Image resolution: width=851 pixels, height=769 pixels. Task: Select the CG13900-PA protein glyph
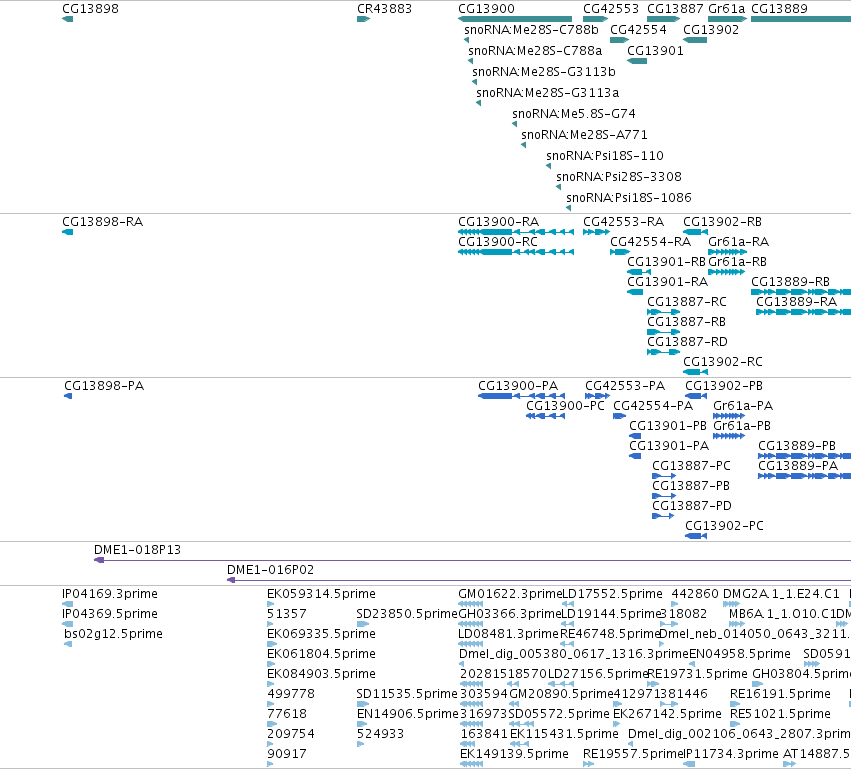pos(522,396)
